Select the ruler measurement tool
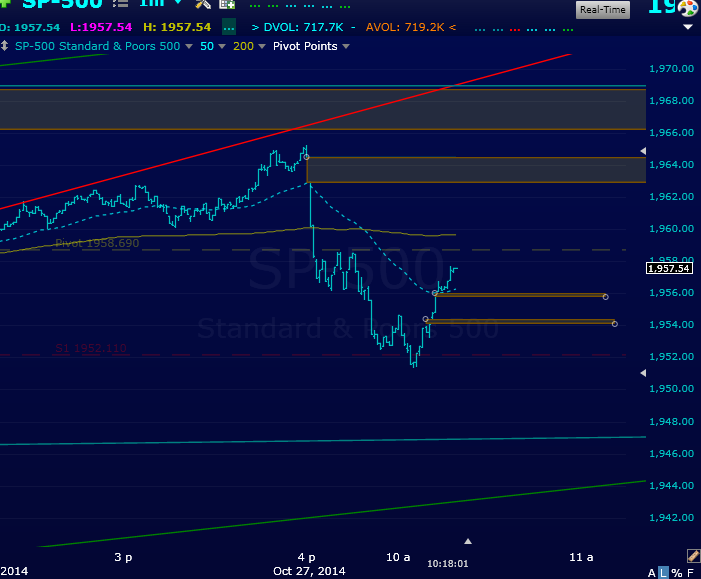Image resolution: width=701 pixels, height=579 pixels. point(693,555)
